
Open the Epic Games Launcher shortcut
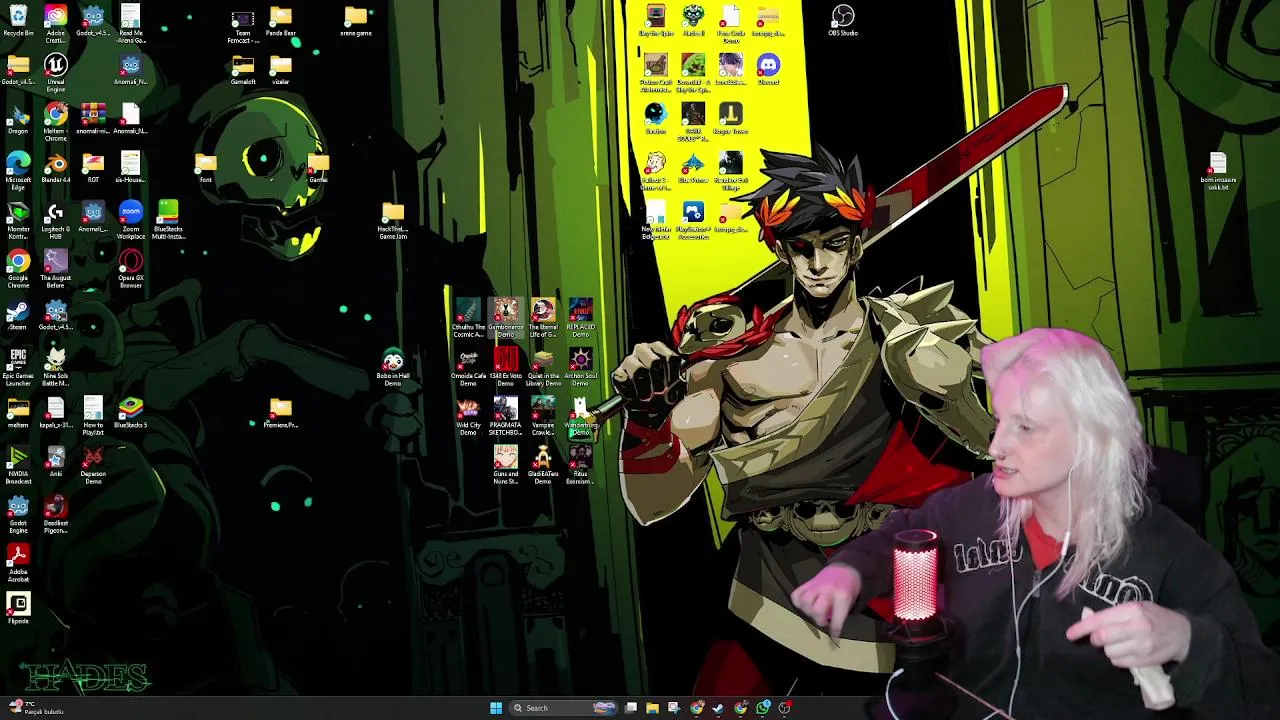click(18, 367)
